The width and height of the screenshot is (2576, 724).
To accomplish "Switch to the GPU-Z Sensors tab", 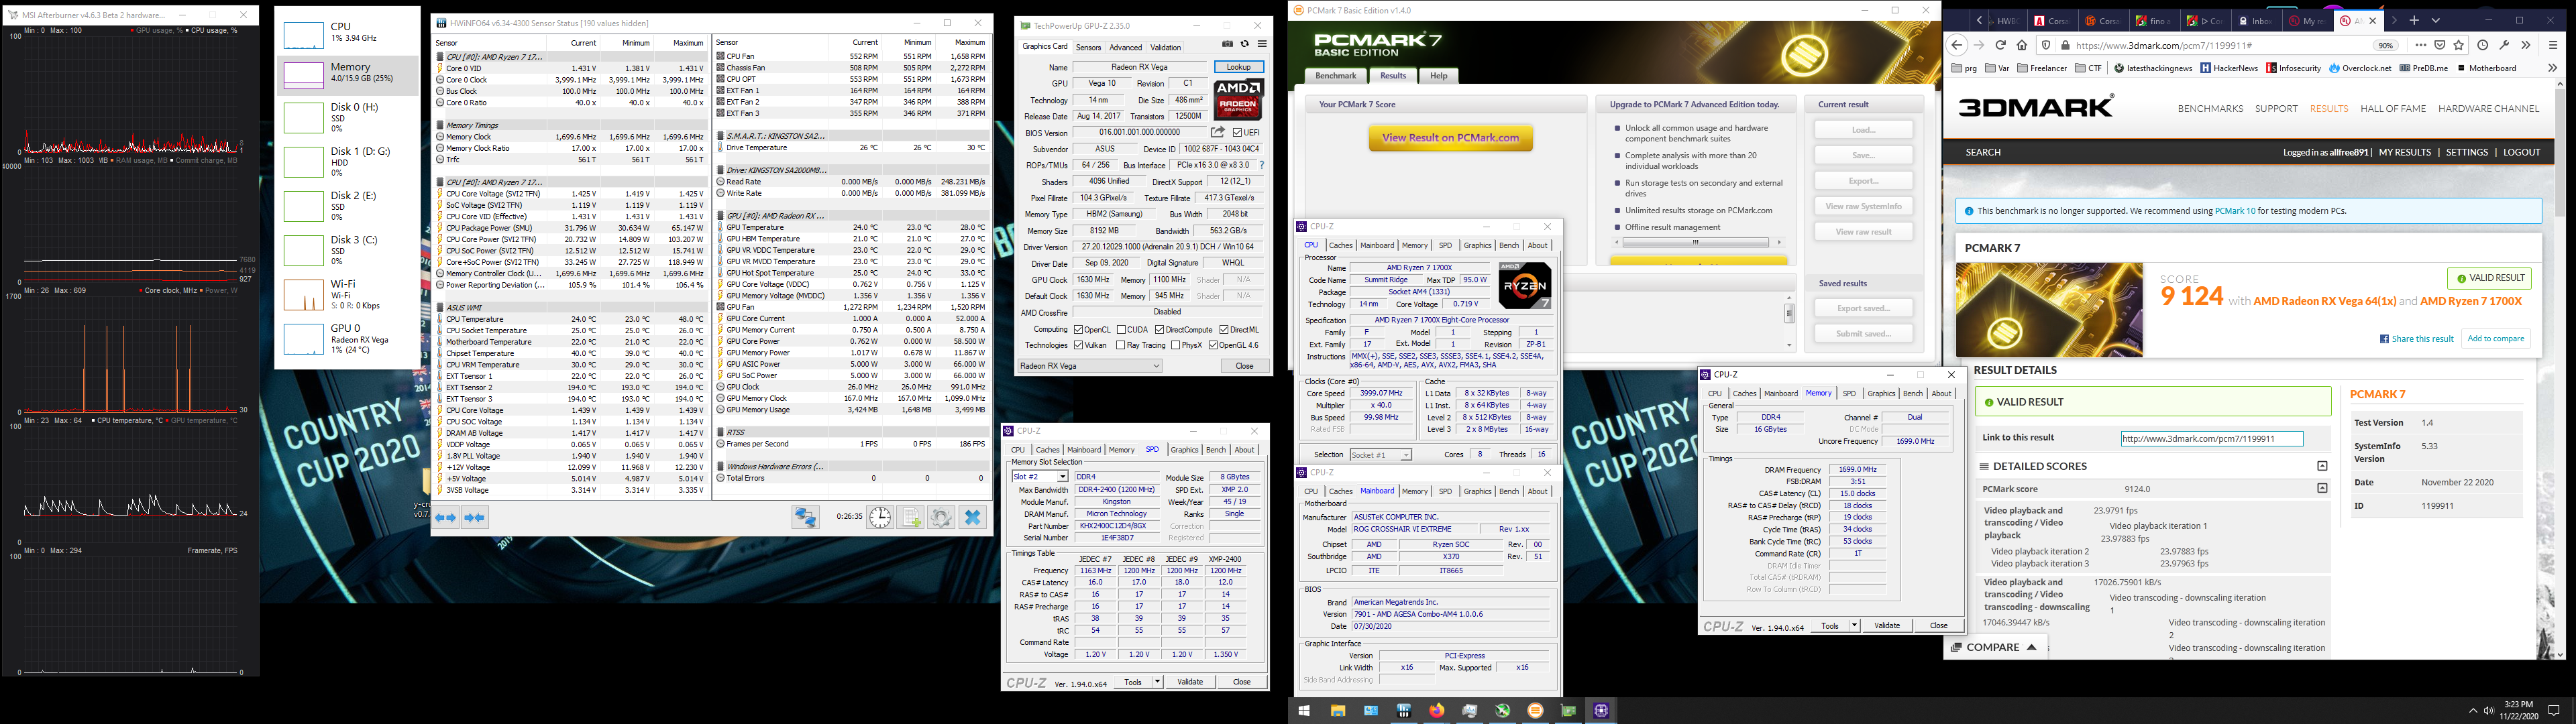I will [x=1088, y=47].
